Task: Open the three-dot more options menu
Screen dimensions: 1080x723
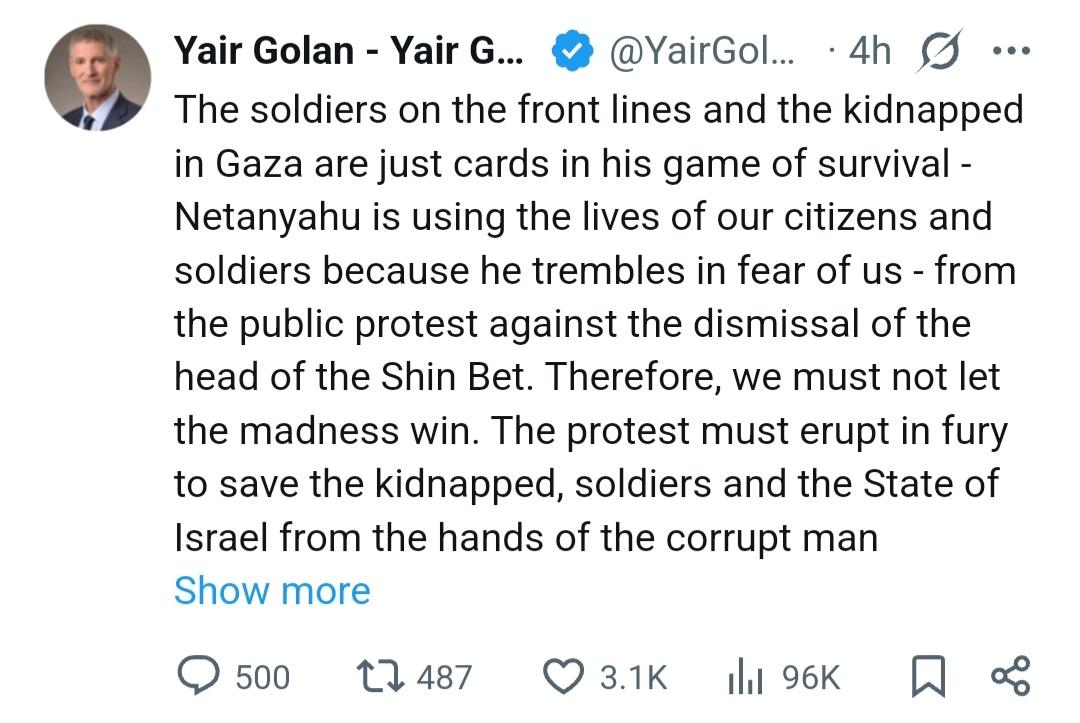Action: pos(1009,51)
